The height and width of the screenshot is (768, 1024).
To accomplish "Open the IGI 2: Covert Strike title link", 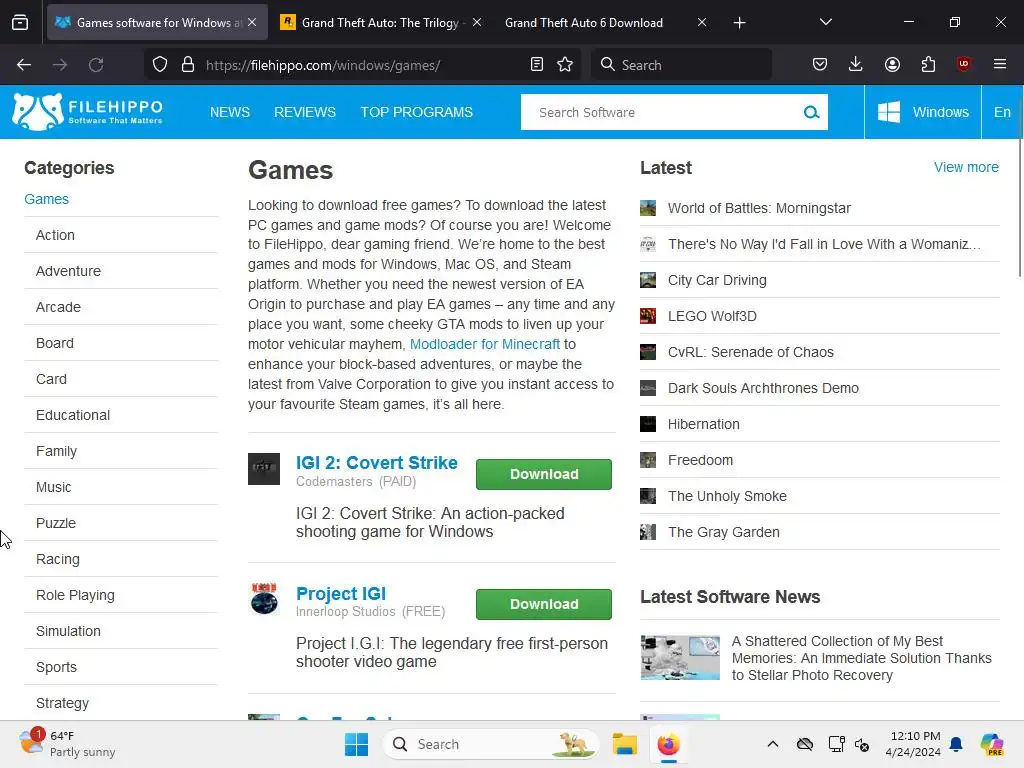I will (x=377, y=462).
